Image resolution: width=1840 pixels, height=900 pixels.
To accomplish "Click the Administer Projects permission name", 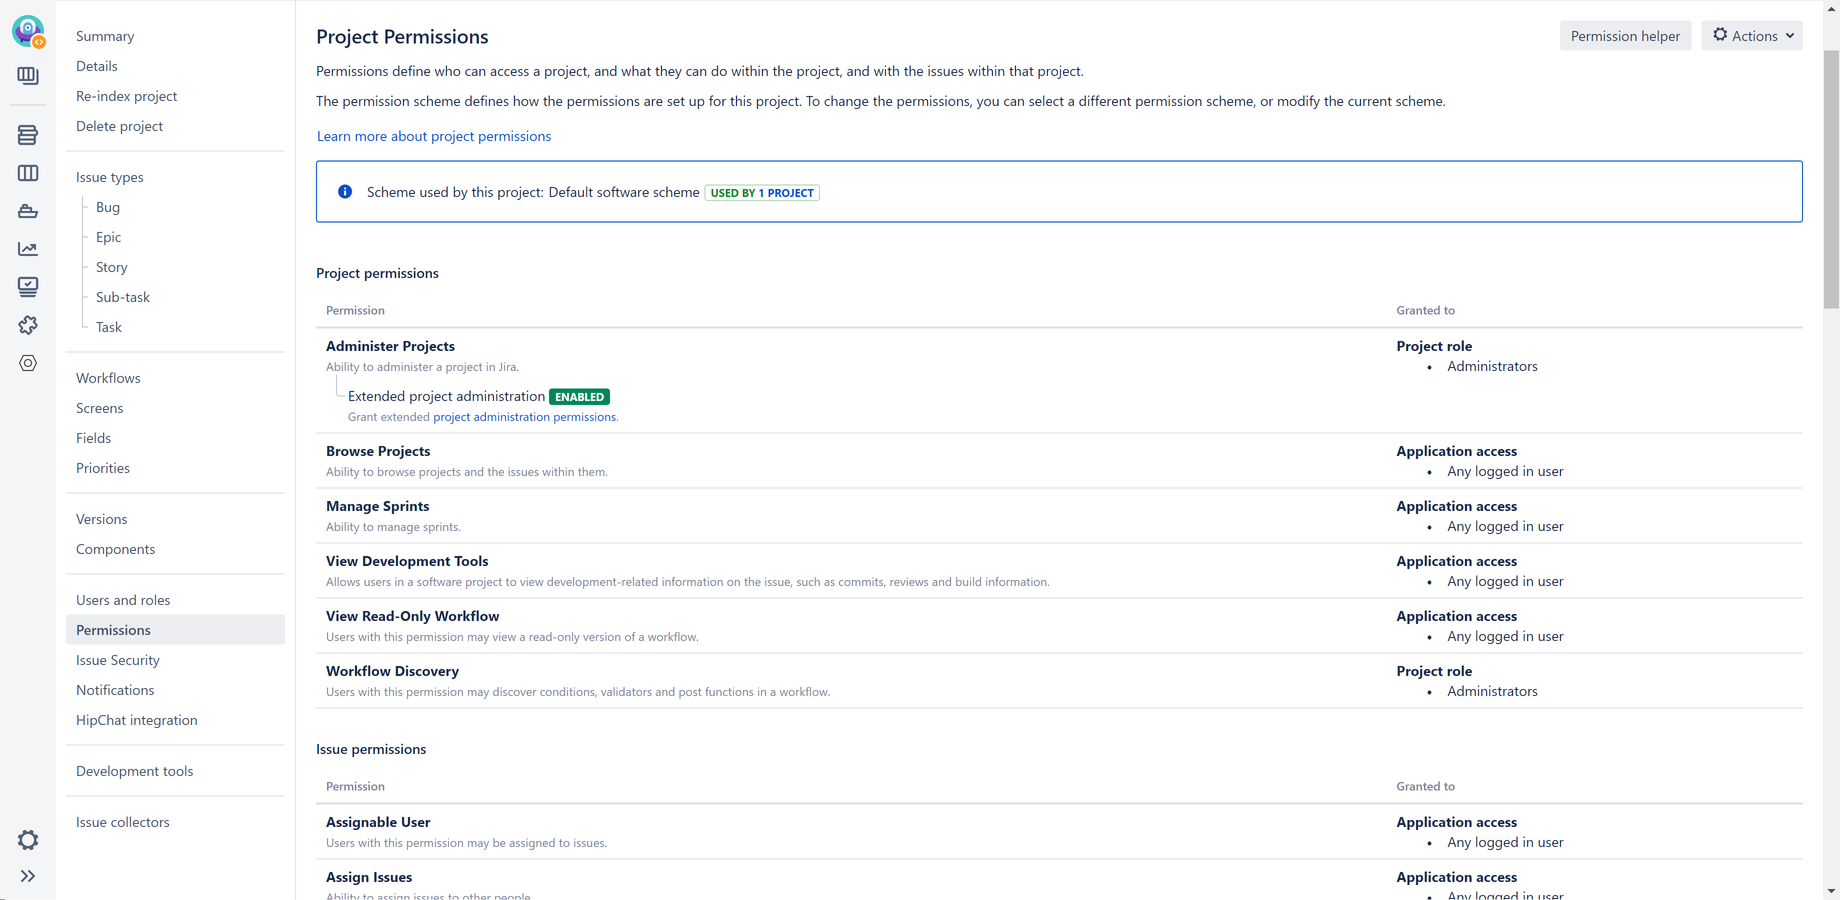I will click(x=390, y=346).
